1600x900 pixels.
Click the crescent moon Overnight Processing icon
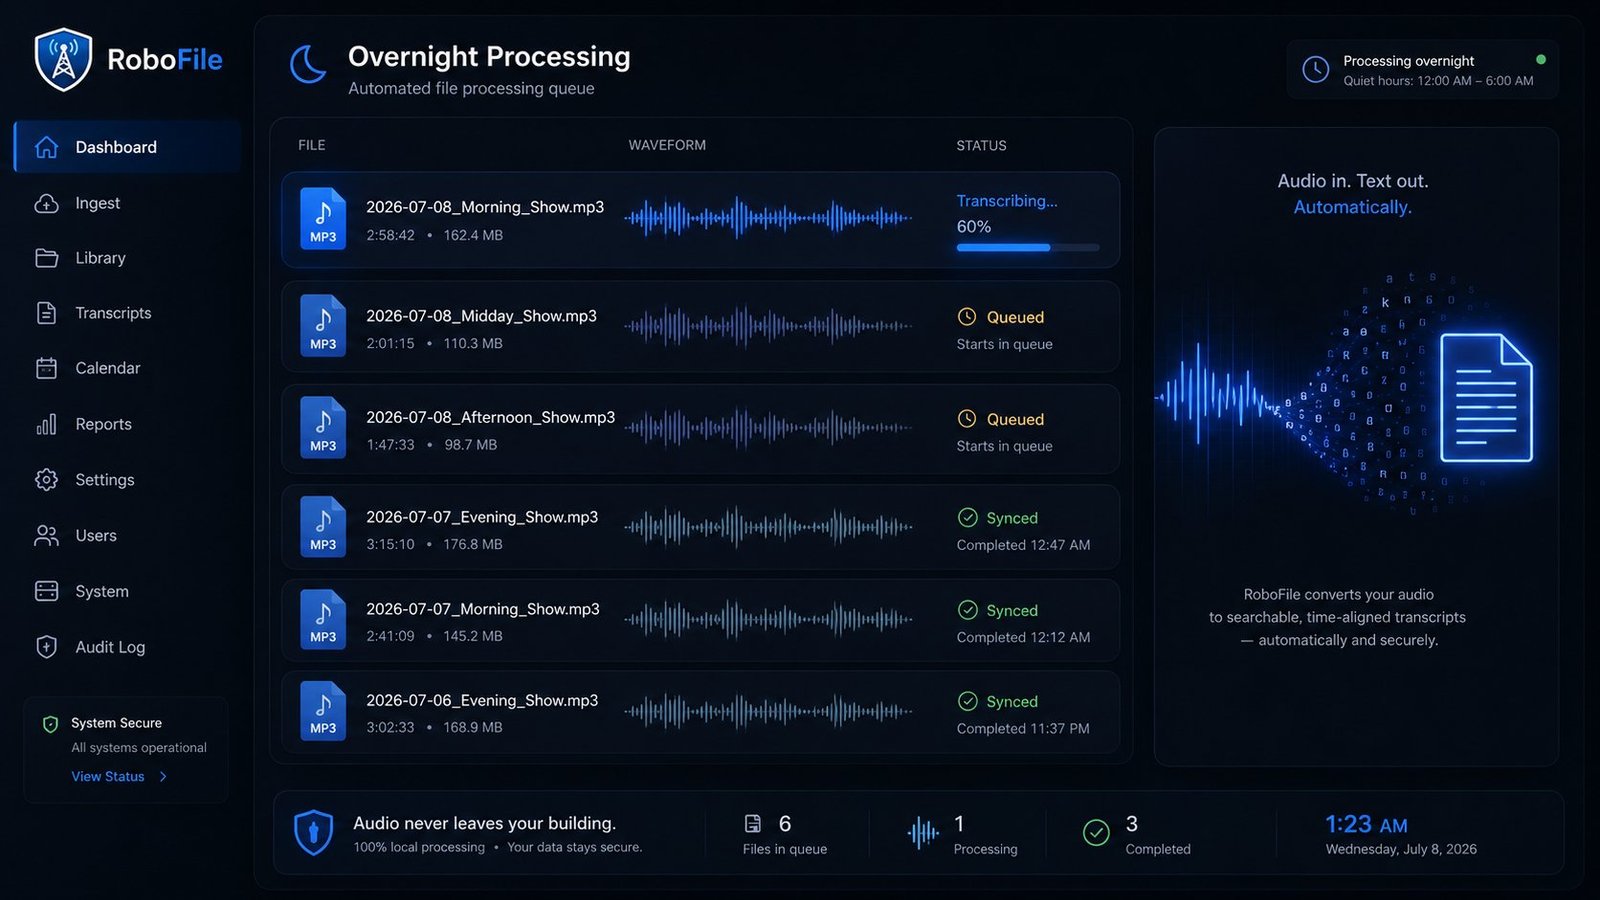(308, 65)
